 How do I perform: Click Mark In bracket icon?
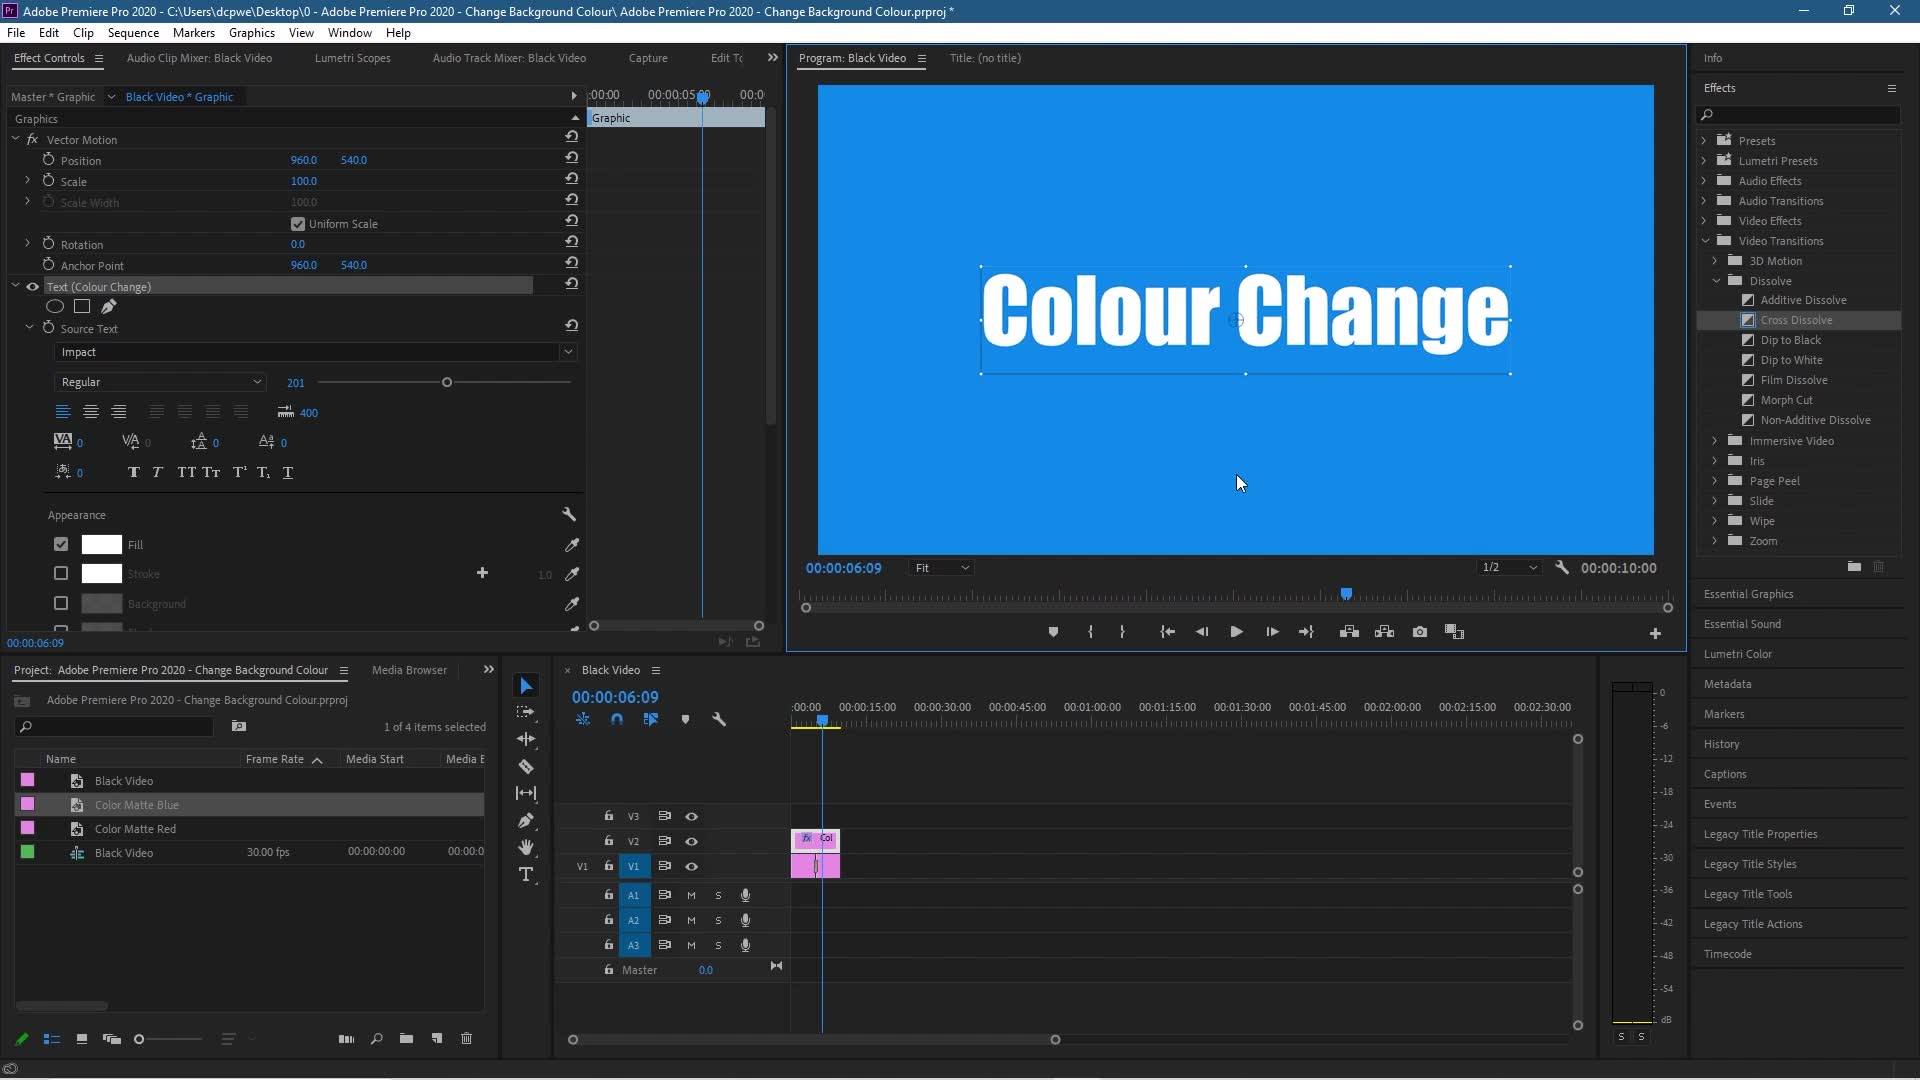1090,632
